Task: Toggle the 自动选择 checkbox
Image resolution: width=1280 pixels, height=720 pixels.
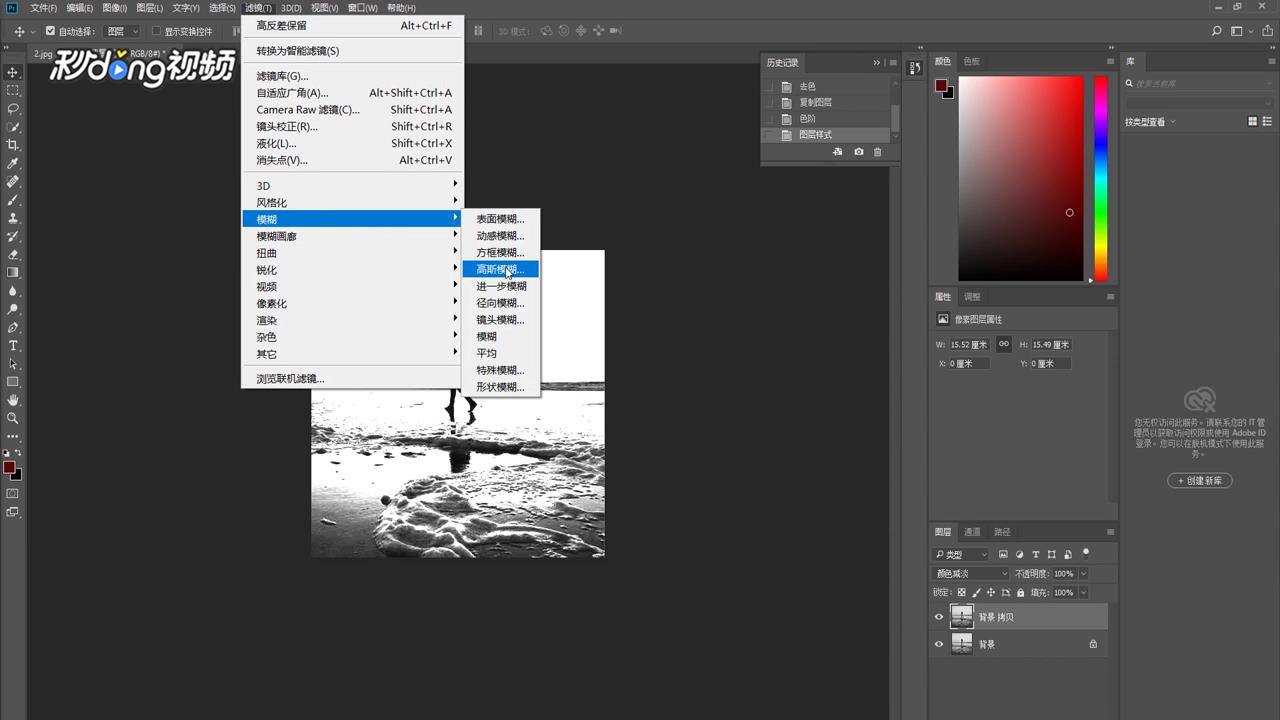Action: point(51,31)
